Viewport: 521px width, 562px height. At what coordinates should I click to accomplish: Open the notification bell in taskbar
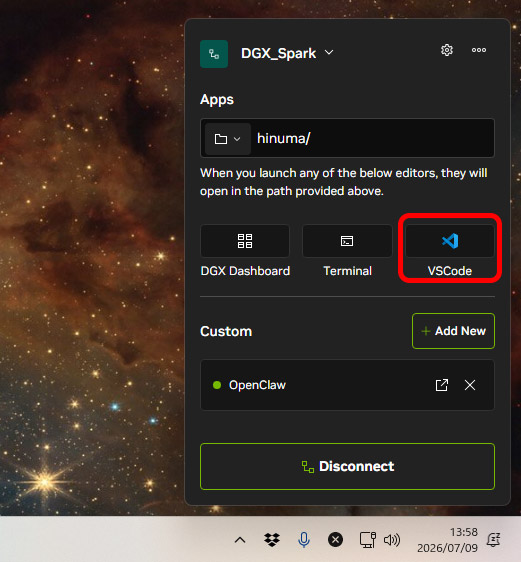tap(493, 540)
